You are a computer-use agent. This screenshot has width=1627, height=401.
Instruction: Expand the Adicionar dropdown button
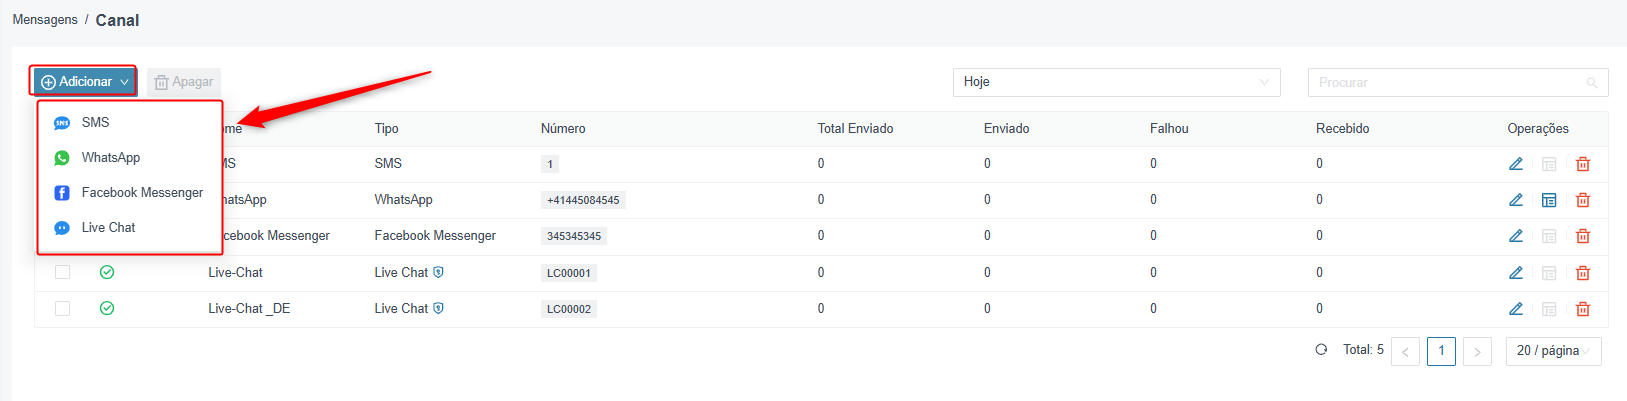click(x=84, y=82)
